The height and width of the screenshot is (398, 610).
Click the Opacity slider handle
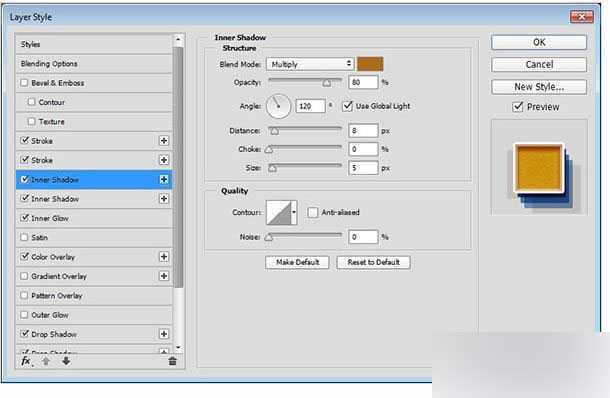click(327, 83)
